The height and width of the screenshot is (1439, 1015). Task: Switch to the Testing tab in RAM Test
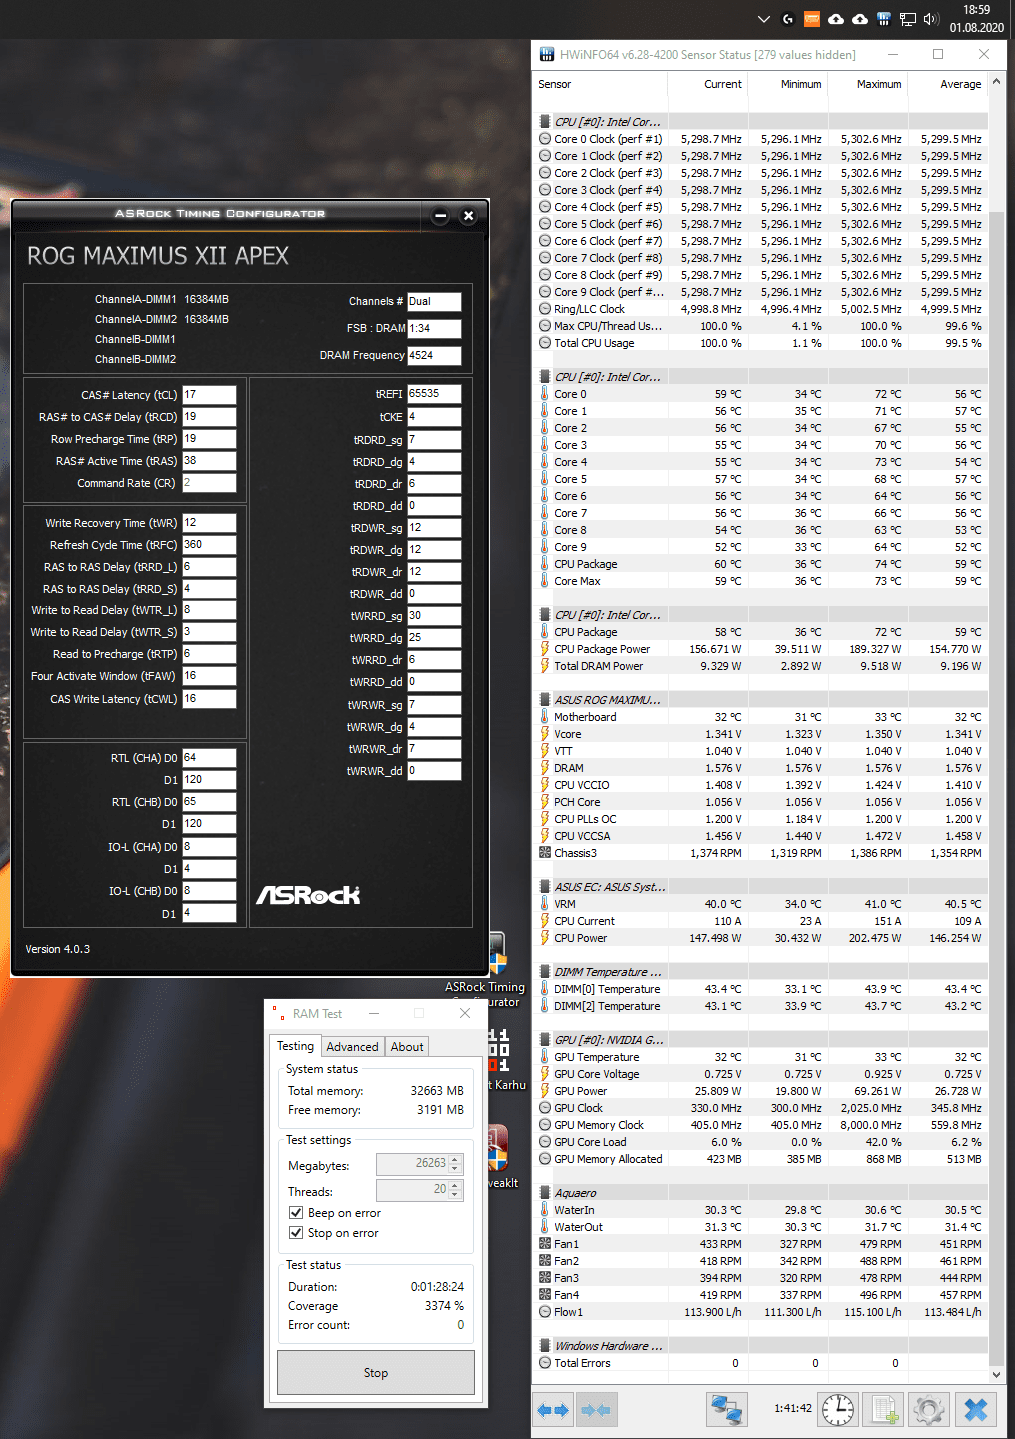tap(296, 1046)
